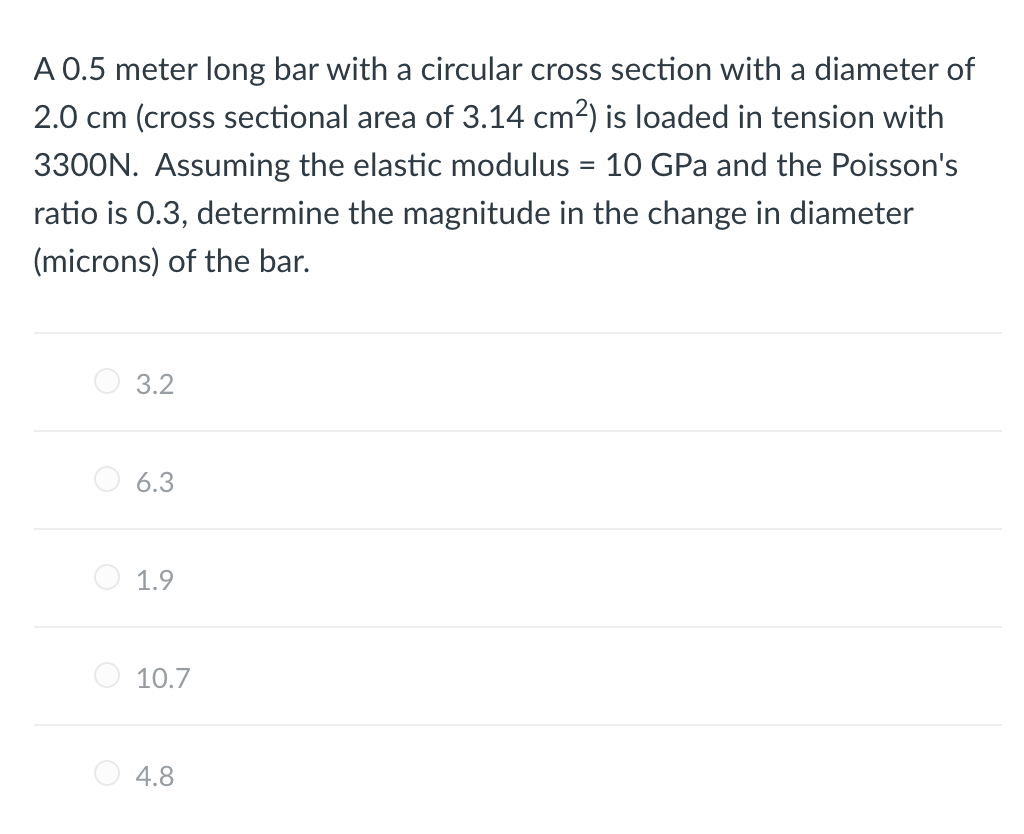Viewport: 1024px width, 834px height.
Task: Click the answer label text 1.9
Action: [x=154, y=580]
